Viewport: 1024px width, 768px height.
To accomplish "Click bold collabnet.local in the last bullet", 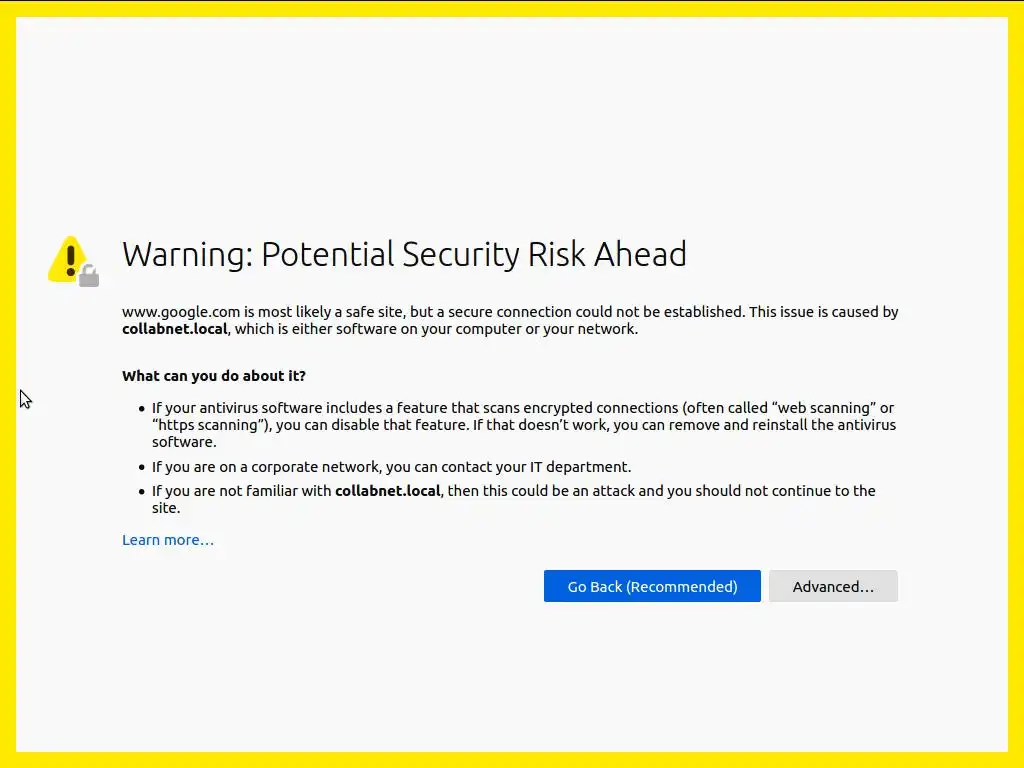I will (387, 491).
